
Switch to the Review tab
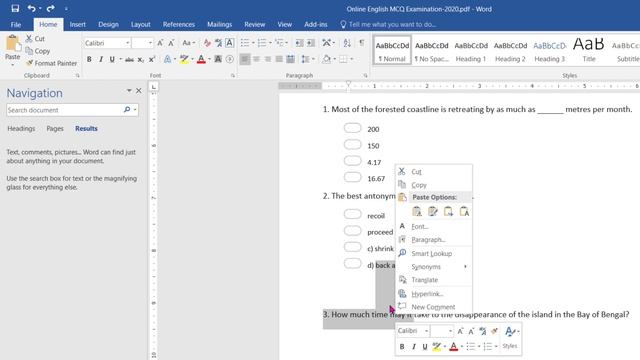tap(255, 24)
